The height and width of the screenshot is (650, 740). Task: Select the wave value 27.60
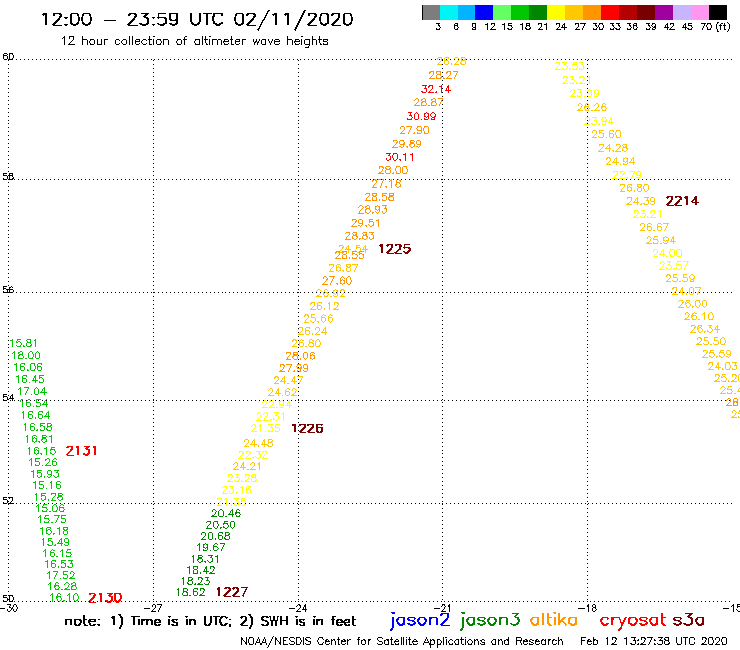pyautogui.click(x=337, y=281)
